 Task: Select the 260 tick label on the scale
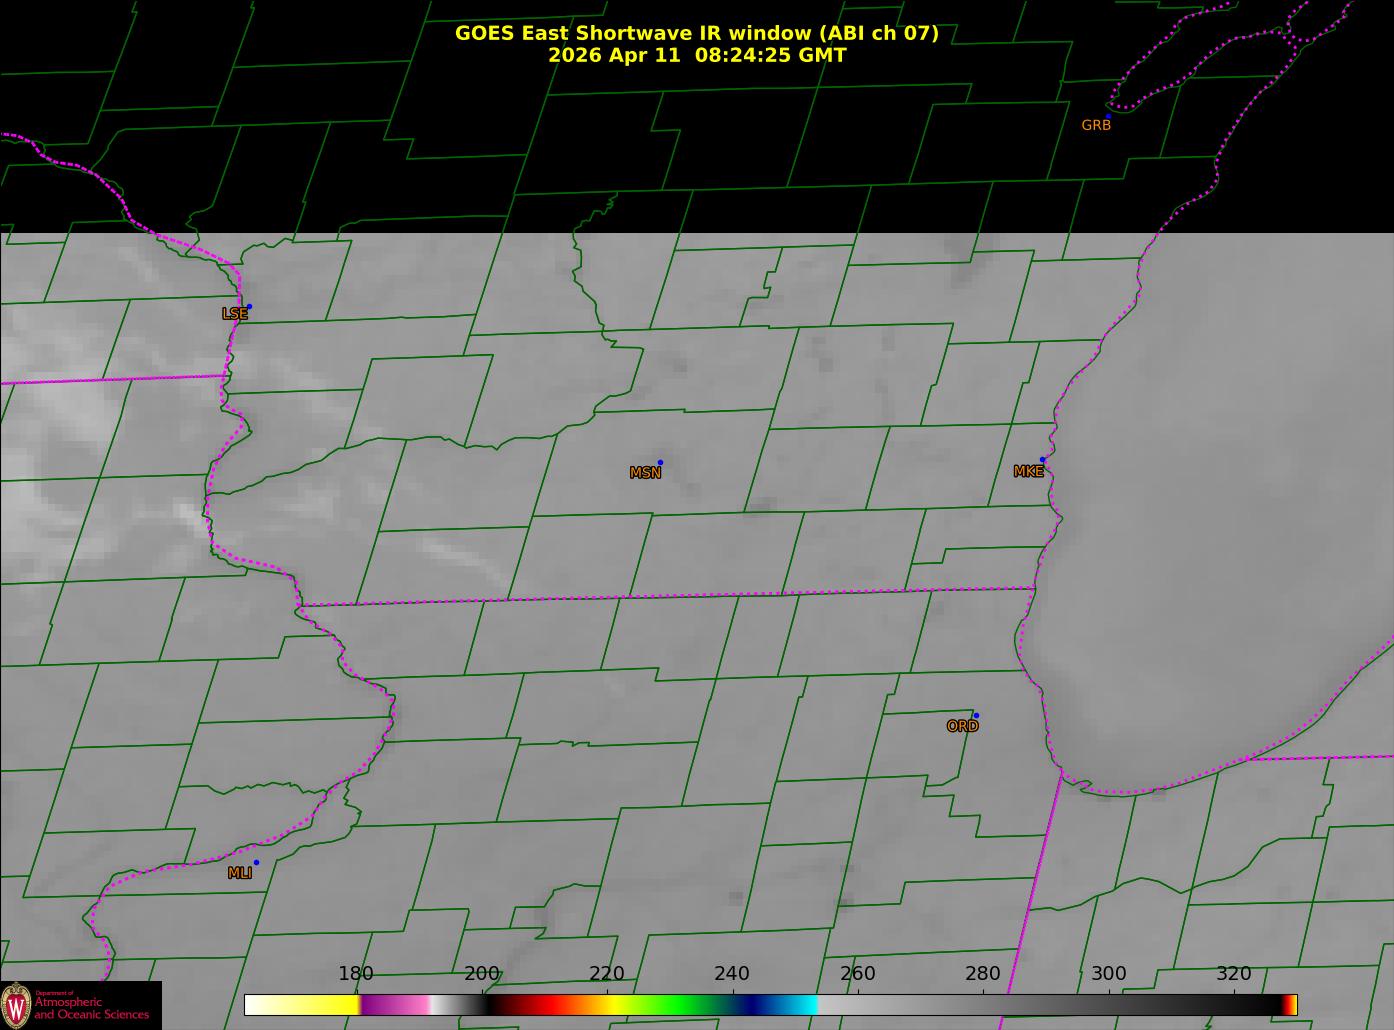tap(857, 974)
